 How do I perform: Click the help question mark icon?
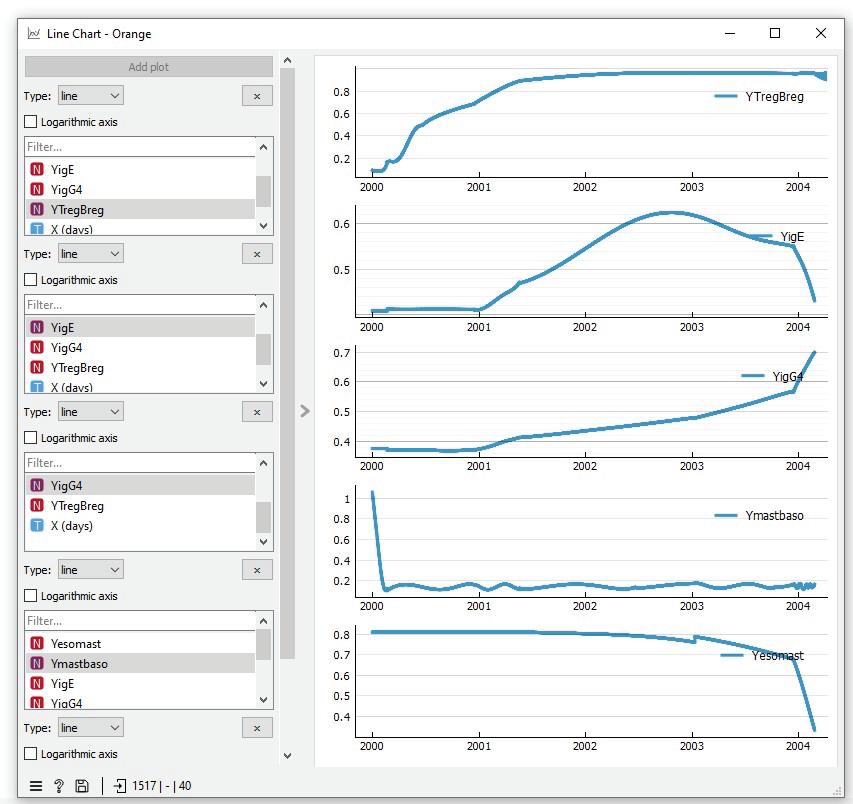coord(58,786)
